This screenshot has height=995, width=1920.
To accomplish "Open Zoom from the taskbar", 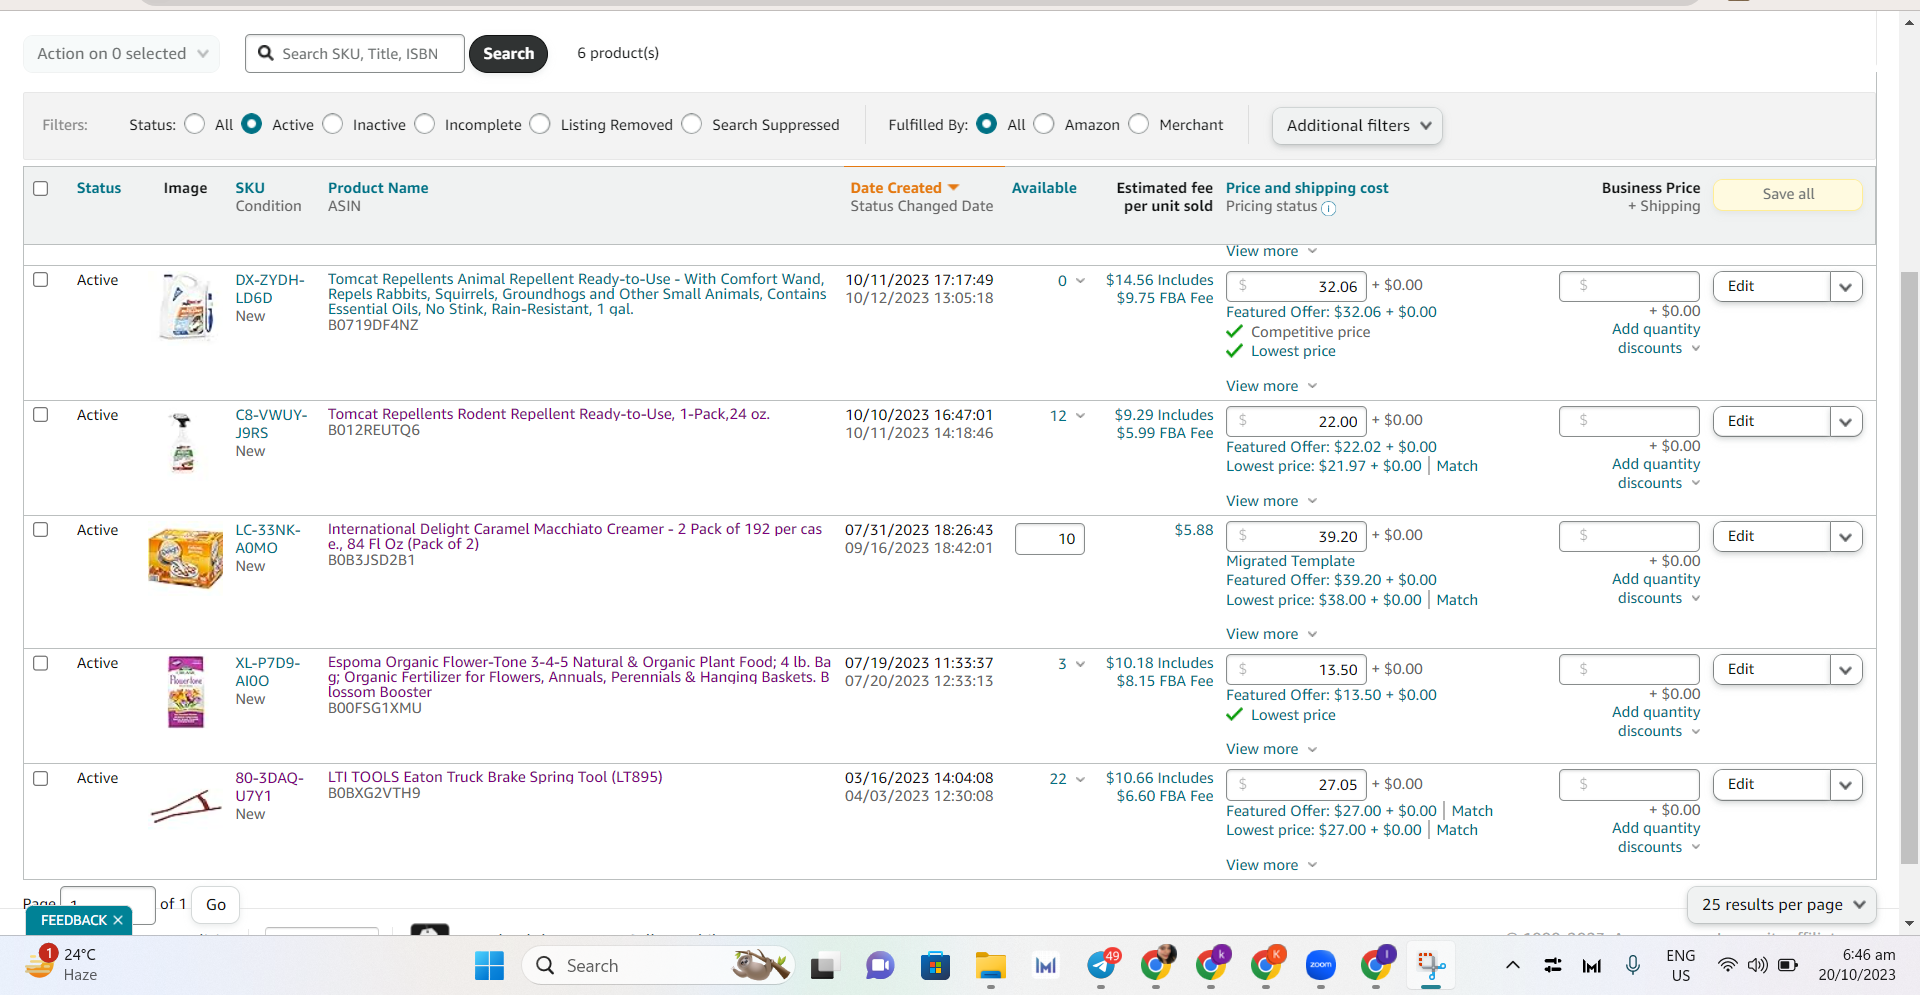I will click(x=1321, y=966).
